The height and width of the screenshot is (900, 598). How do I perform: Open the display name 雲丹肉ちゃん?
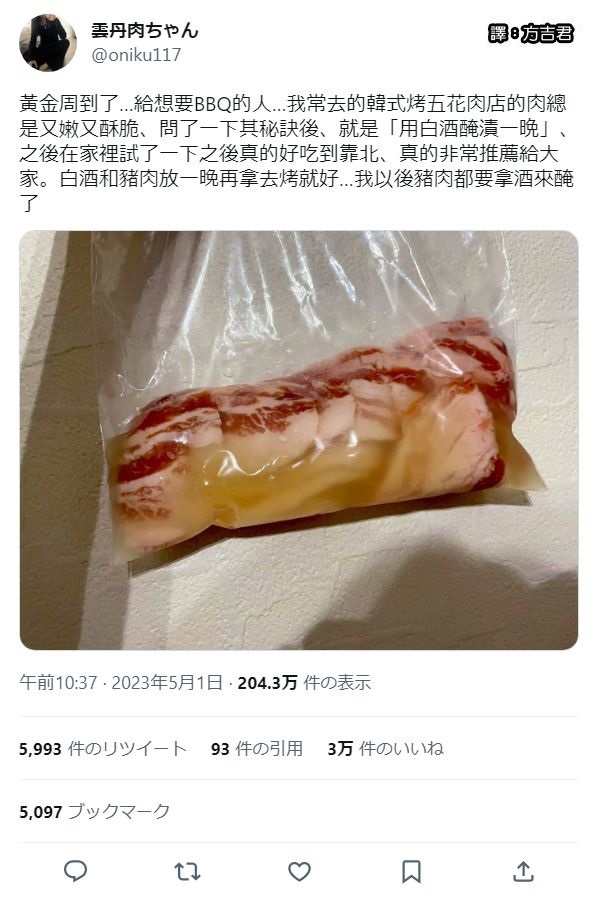[145, 30]
